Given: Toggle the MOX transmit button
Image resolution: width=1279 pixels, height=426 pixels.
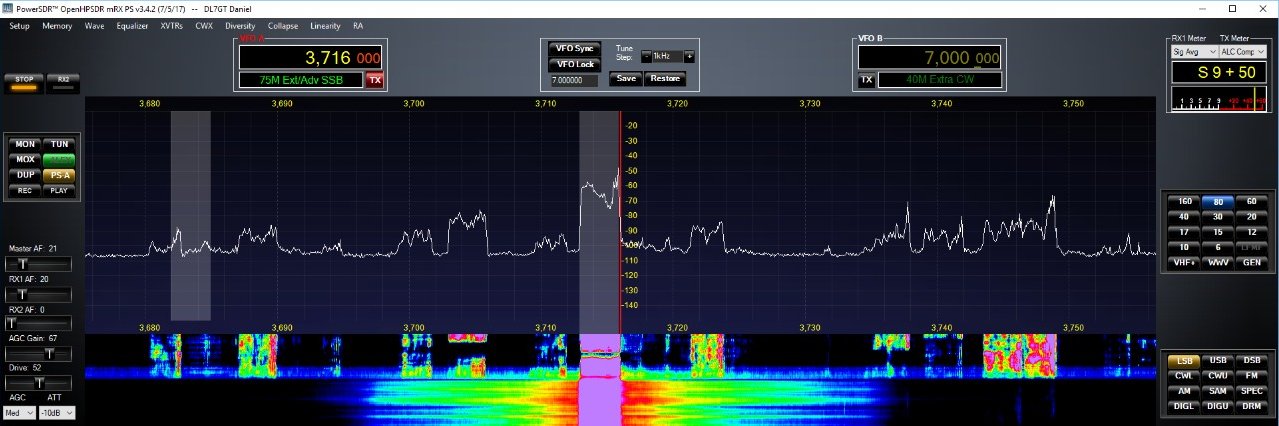Looking at the screenshot, I should coord(25,159).
